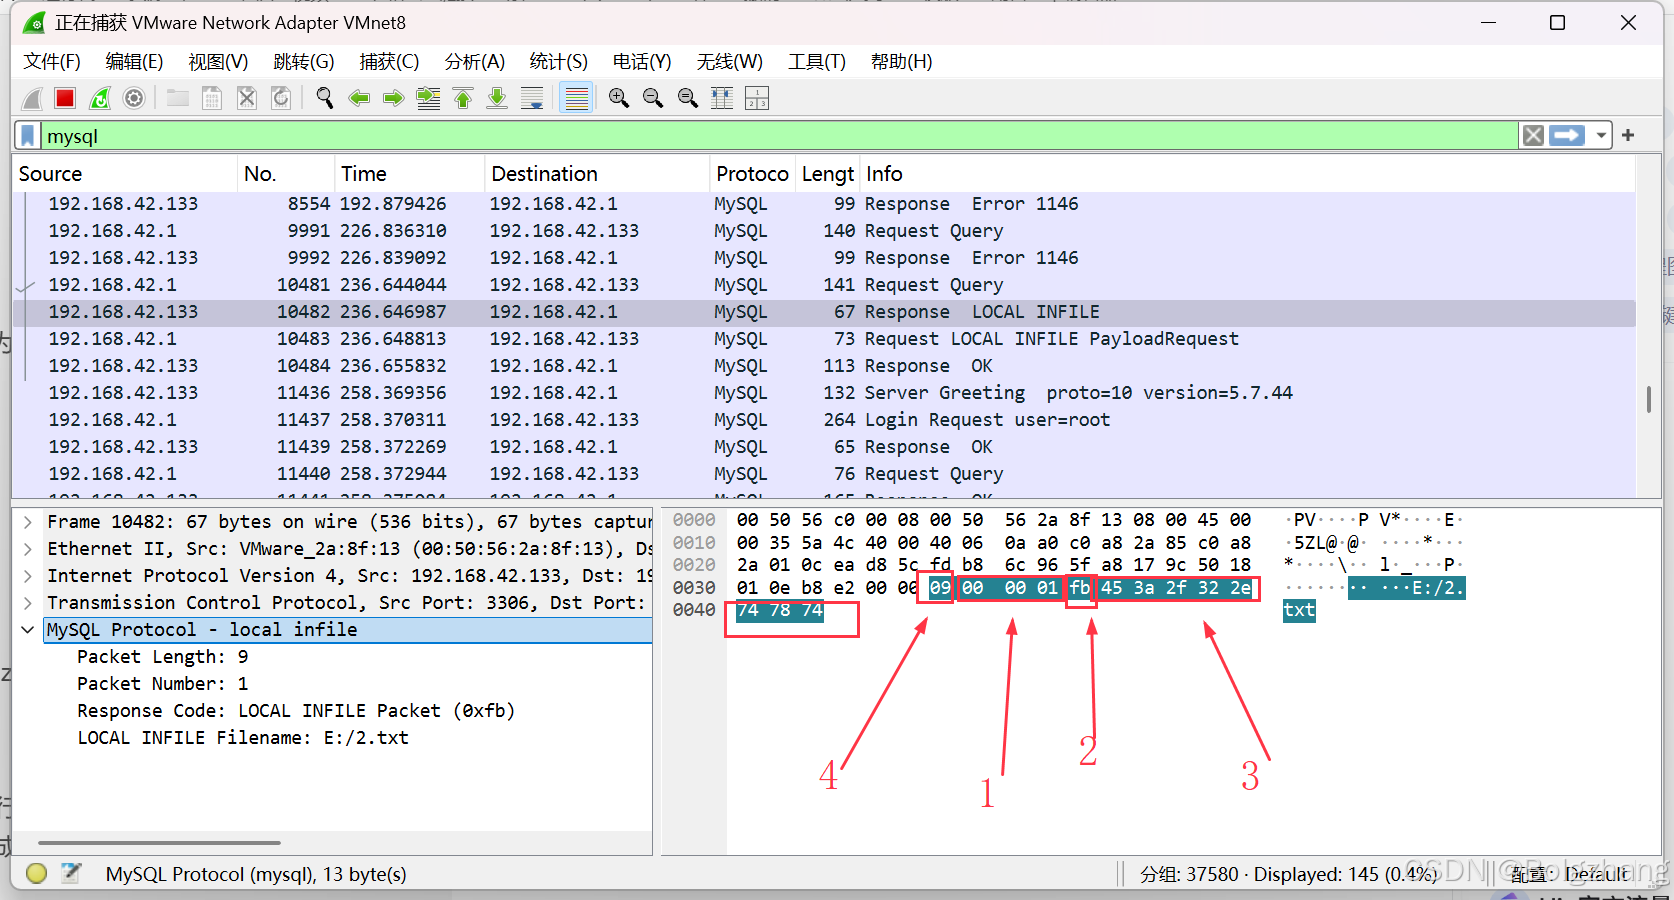Open expert information status circle
Image resolution: width=1674 pixels, height=900 pixels.
coord(37,873)
